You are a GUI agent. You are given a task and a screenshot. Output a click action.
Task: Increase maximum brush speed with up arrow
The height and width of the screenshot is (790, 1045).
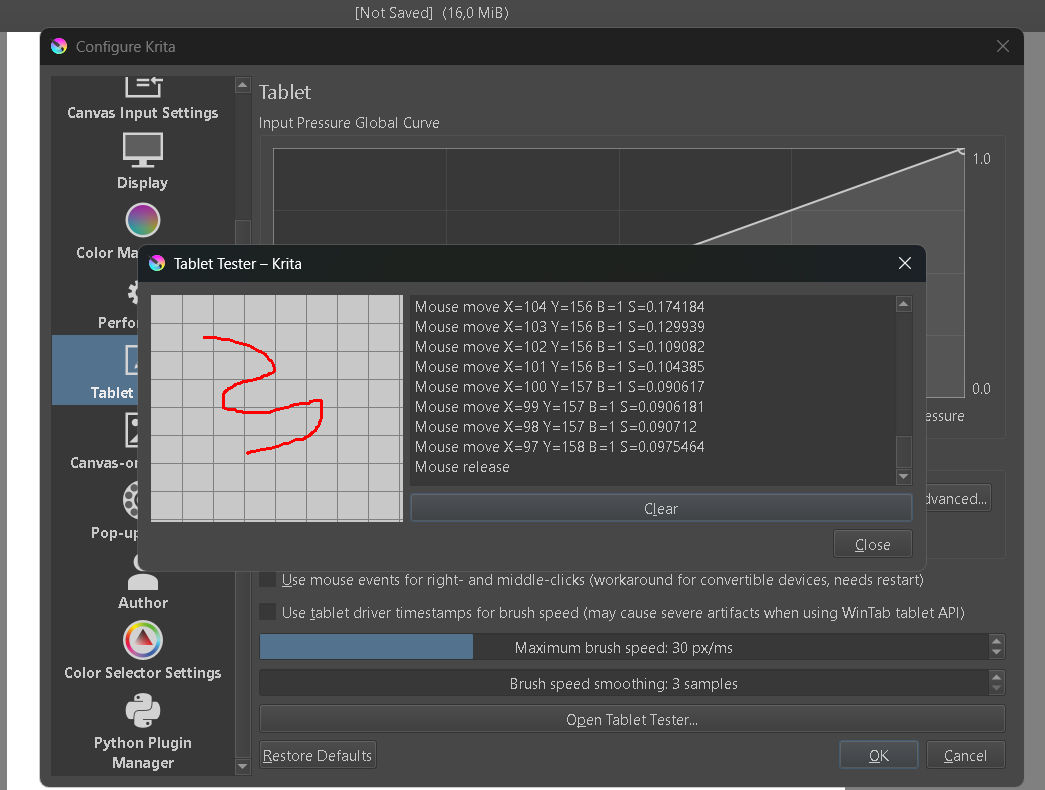tap(996, 641)
